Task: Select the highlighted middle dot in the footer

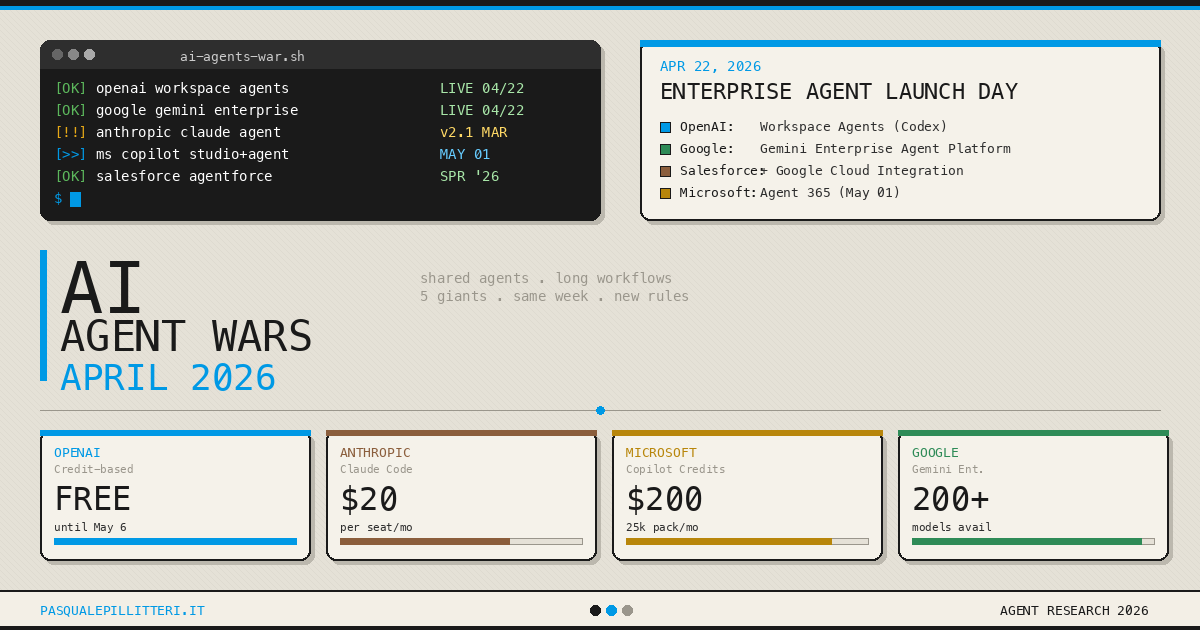Action: tap(611, 610)
